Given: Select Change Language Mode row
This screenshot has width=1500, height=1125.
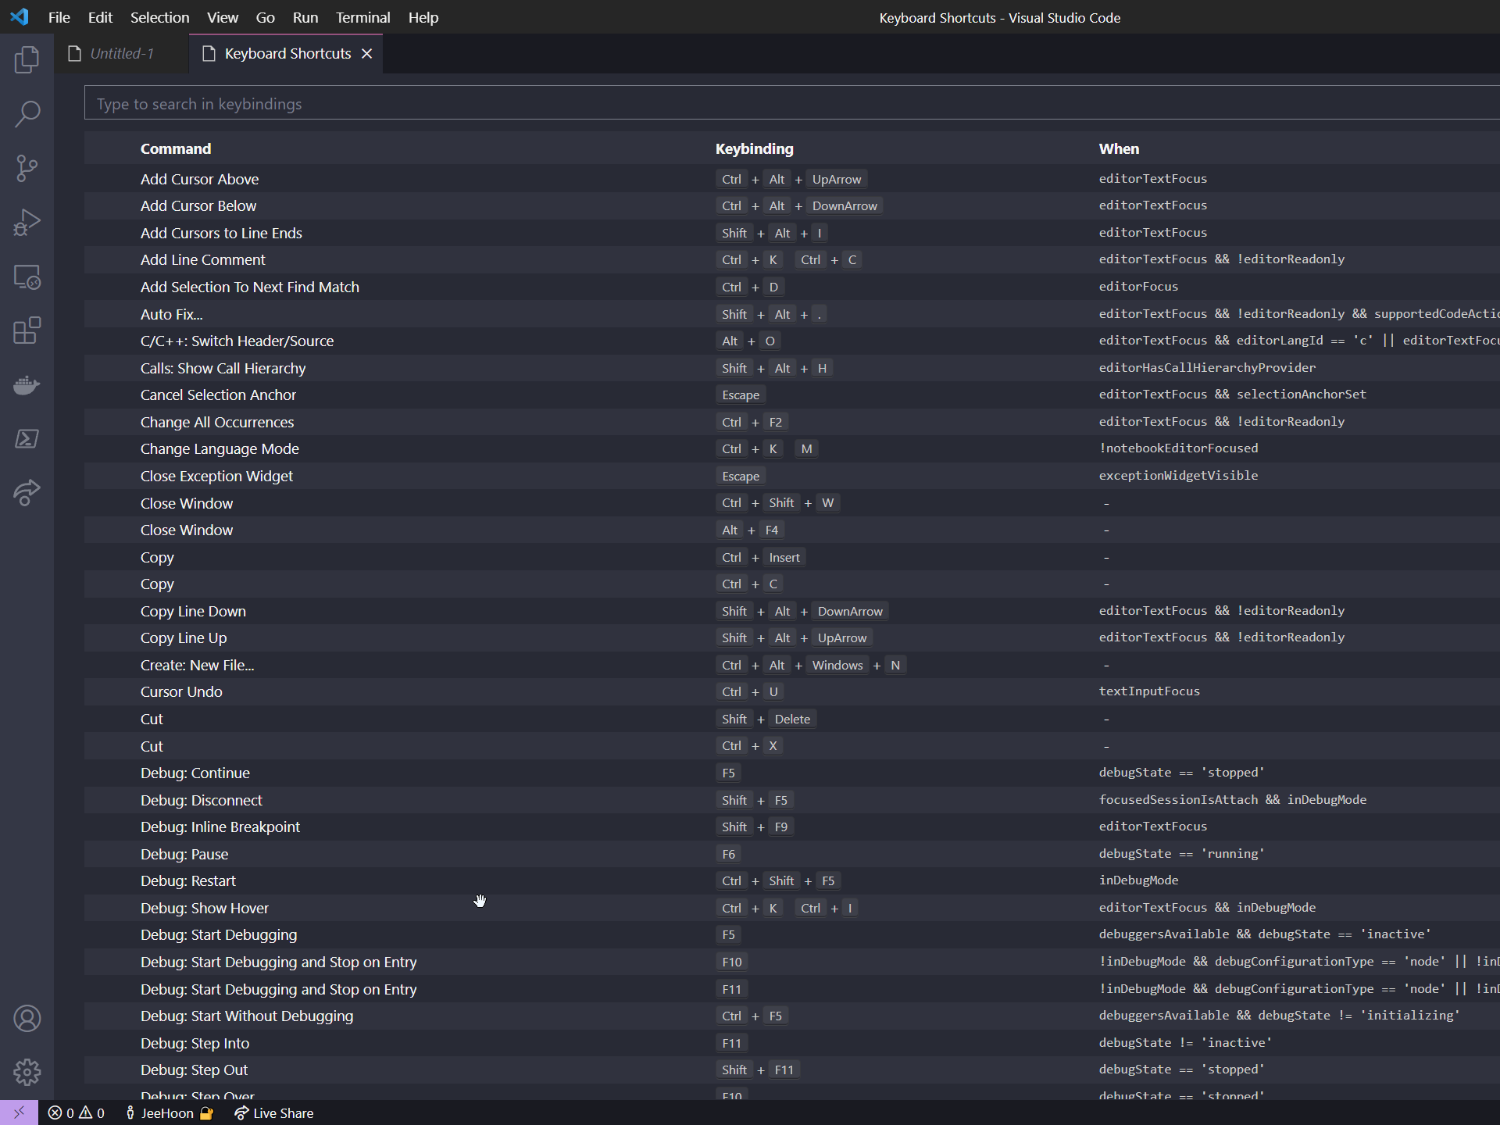Looking at the screenshot, I should [x=792, y=449].
